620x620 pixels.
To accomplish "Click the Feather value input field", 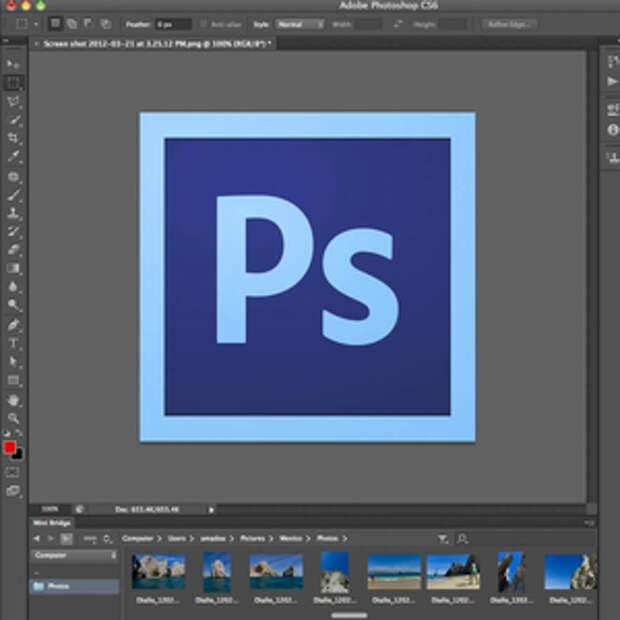I will click(173, 24).
